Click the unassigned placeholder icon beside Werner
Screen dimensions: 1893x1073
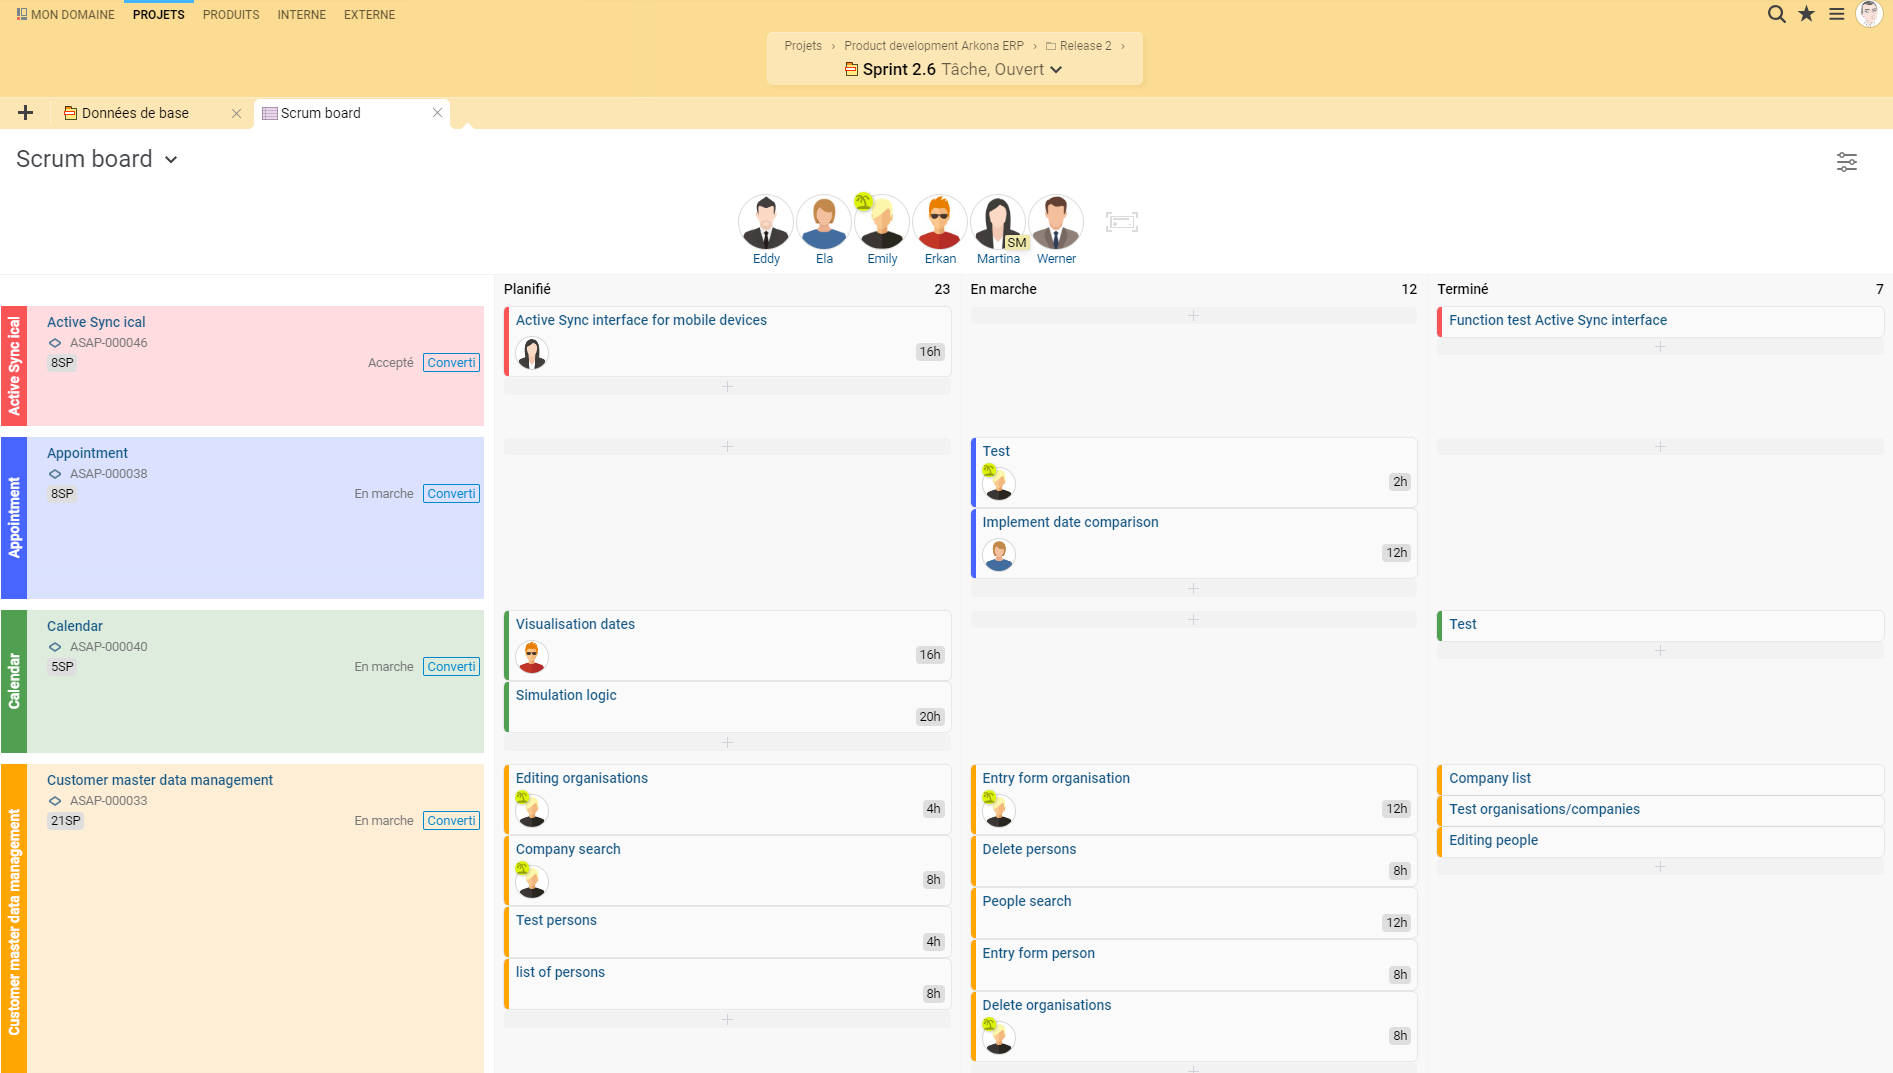tap(1122, 222)
